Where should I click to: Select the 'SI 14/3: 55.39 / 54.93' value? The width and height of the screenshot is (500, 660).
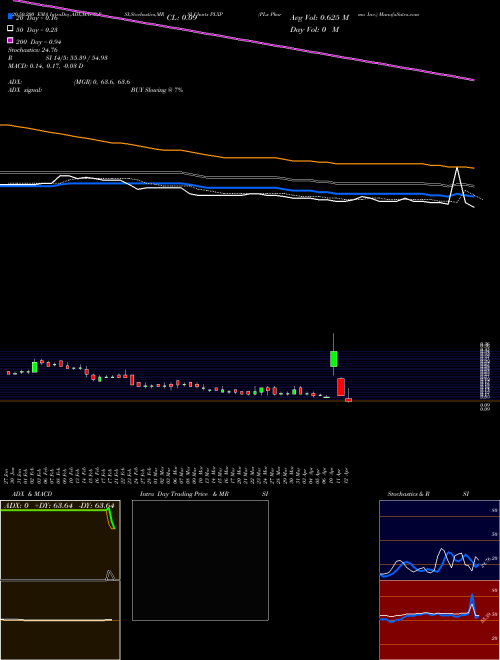click(x=77, y=58)
